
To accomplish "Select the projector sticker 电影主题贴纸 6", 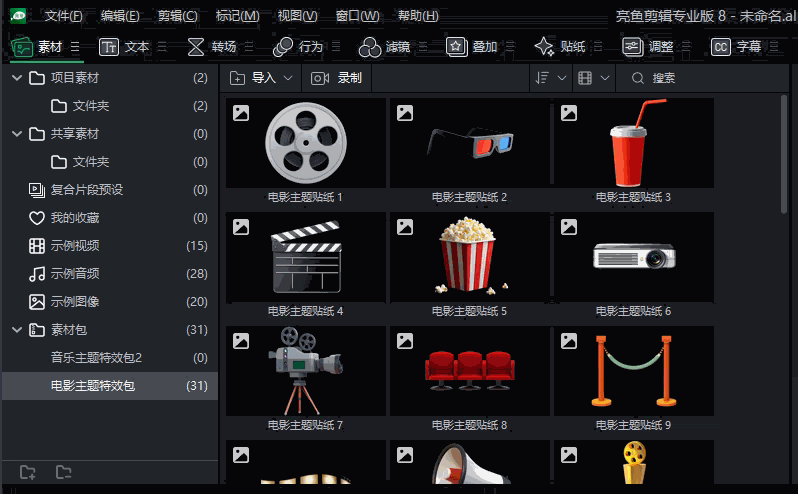I will 634,257.
